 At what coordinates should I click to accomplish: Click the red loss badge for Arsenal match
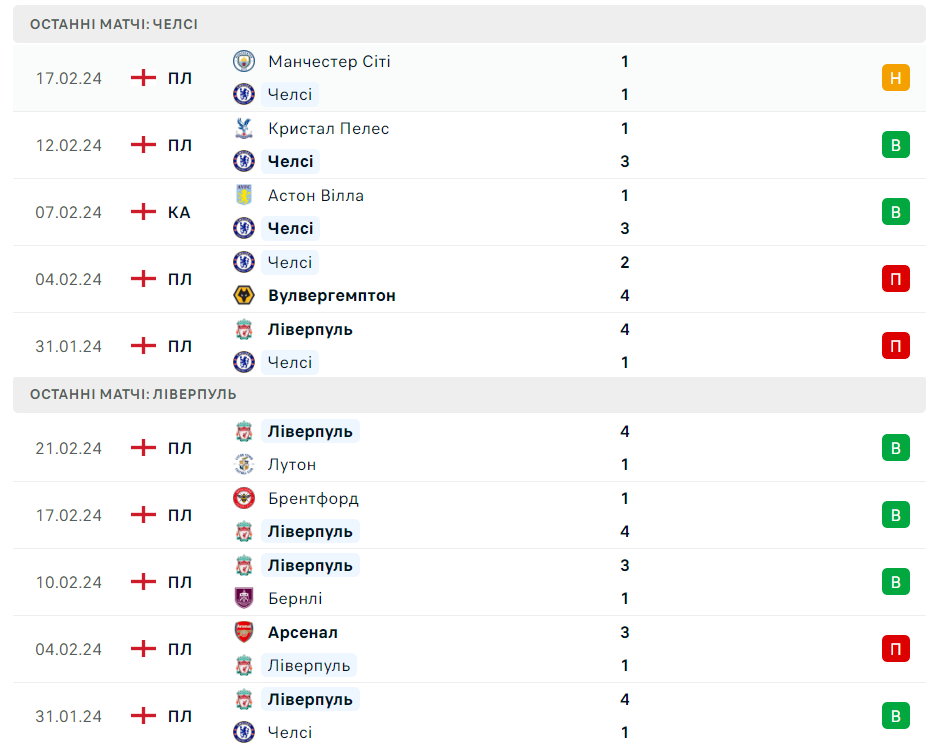(x=895, y=649)
